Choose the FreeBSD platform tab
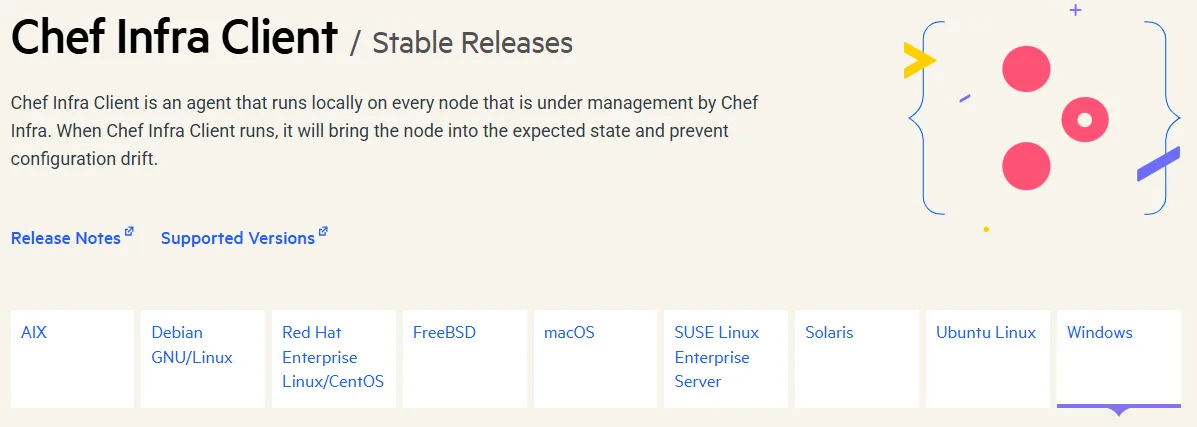 click(464, 358)
